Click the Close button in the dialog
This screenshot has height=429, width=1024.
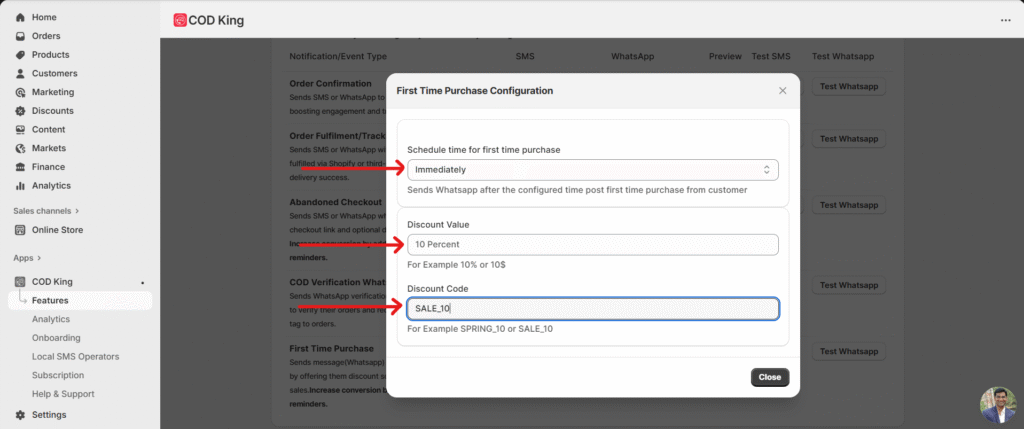tap(769, 378)
